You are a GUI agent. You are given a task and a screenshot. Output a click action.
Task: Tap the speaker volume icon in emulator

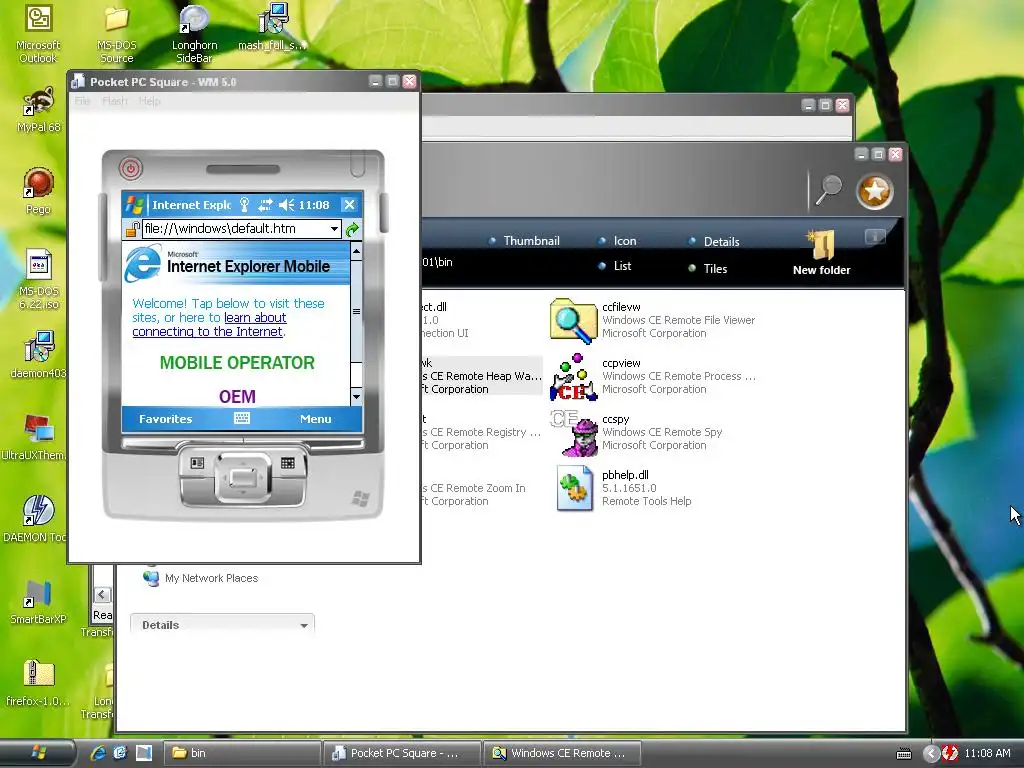(x=286, y=205)
